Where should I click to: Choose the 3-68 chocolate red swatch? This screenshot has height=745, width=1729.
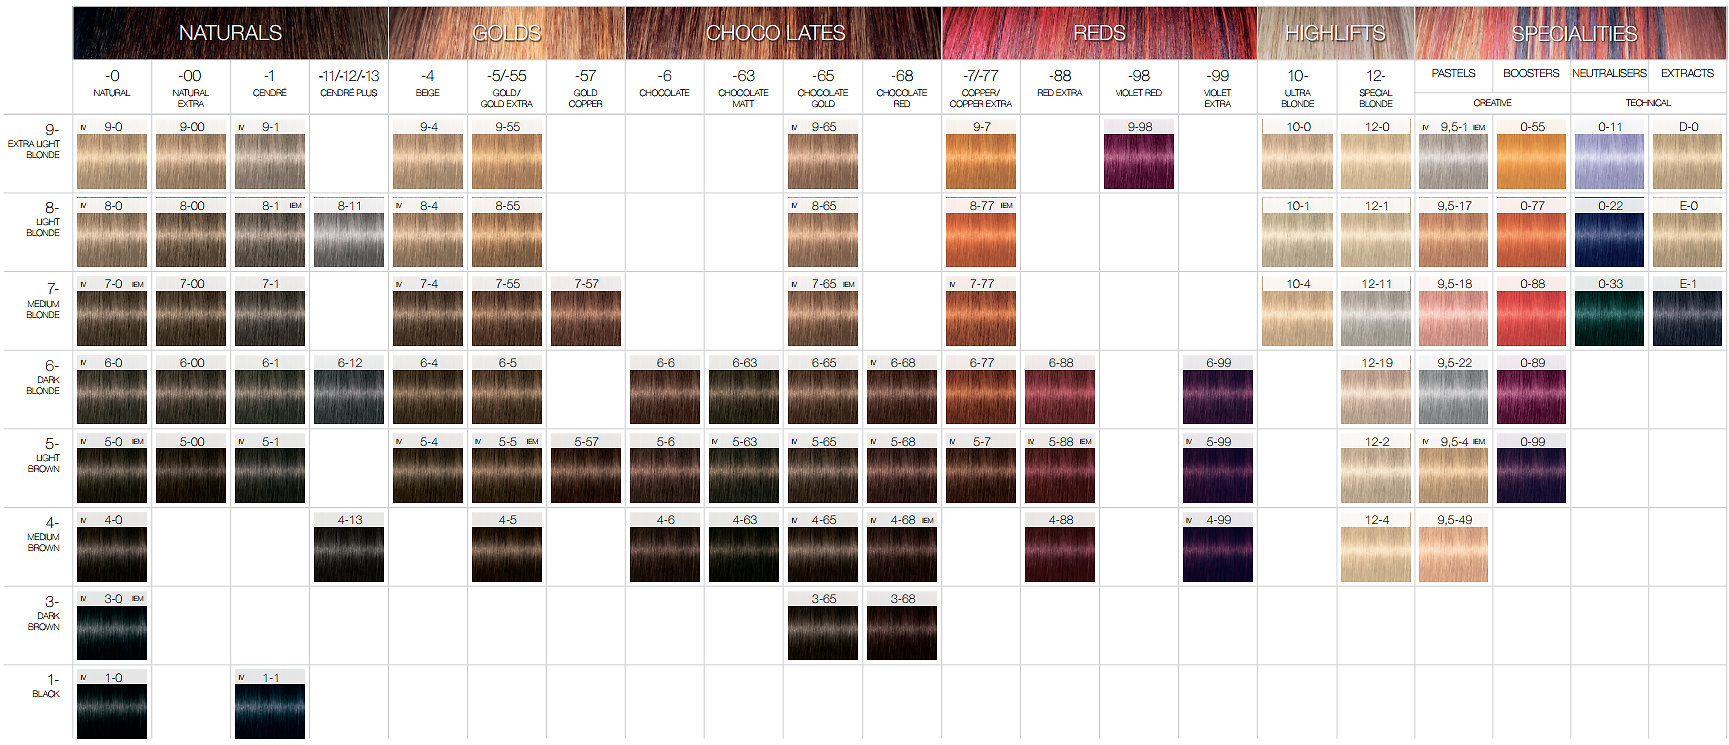902,633
